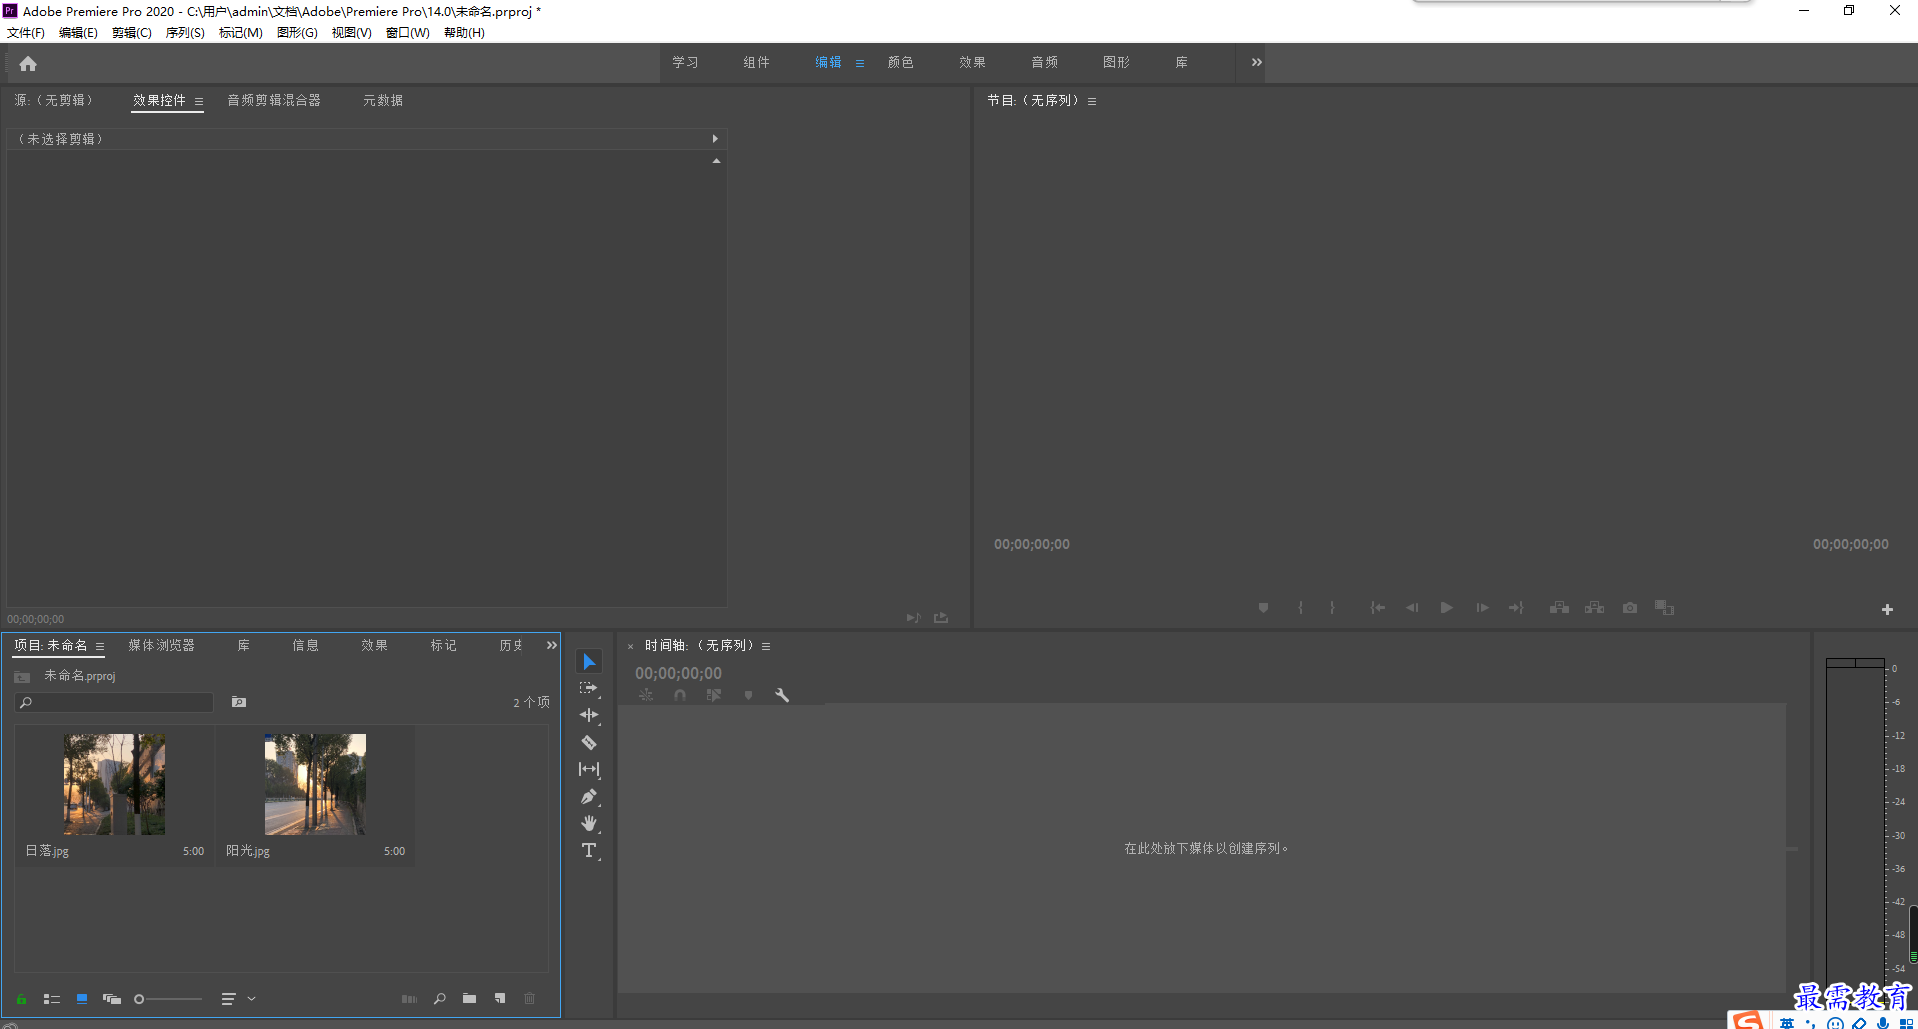Screen dimensions: 1918x1029
Task: Click the Extract button in Program monitor
Action: [1594, 607]
